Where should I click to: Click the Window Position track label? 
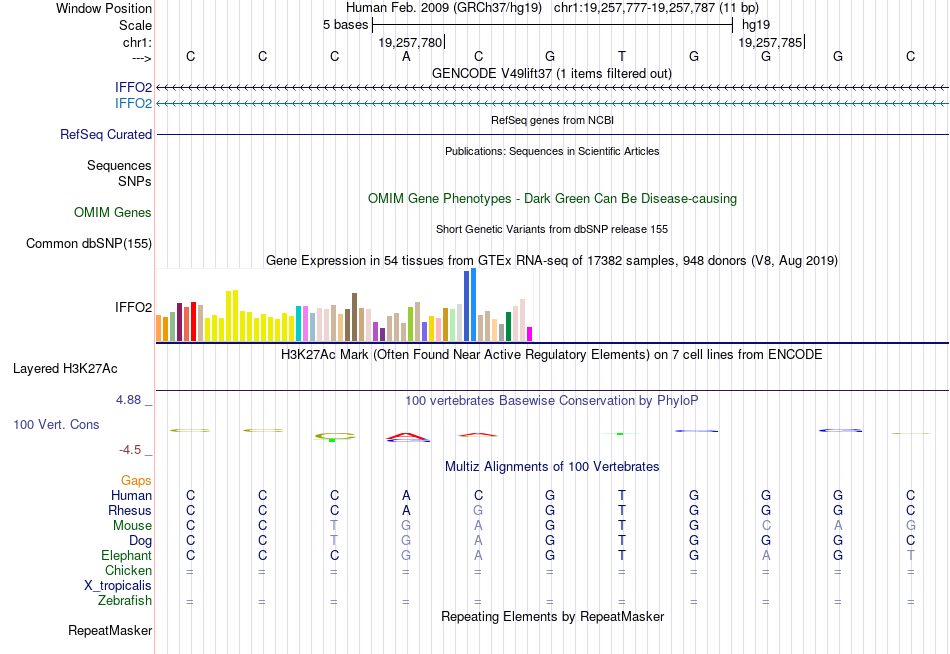pos(104,8)
